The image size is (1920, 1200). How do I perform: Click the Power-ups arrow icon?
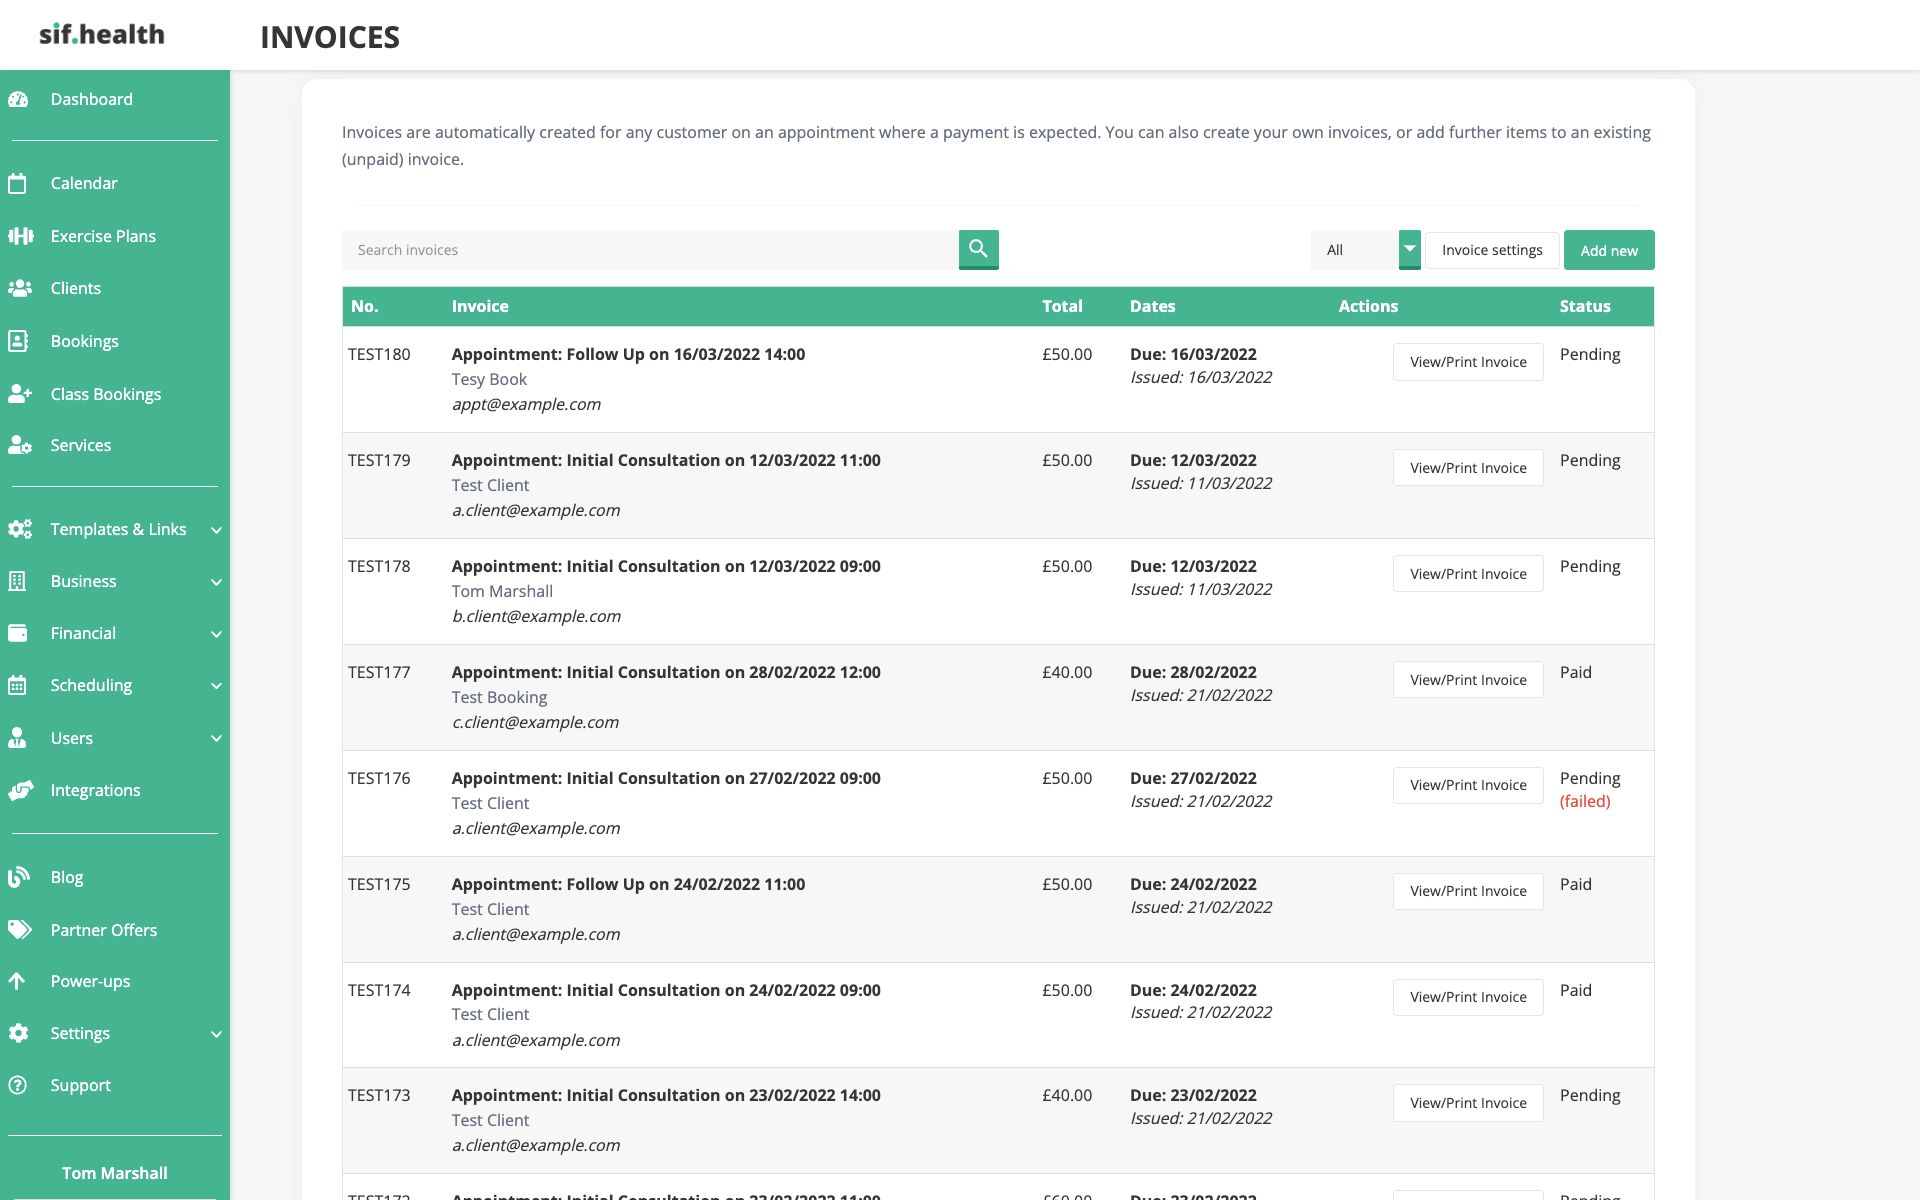17,981
